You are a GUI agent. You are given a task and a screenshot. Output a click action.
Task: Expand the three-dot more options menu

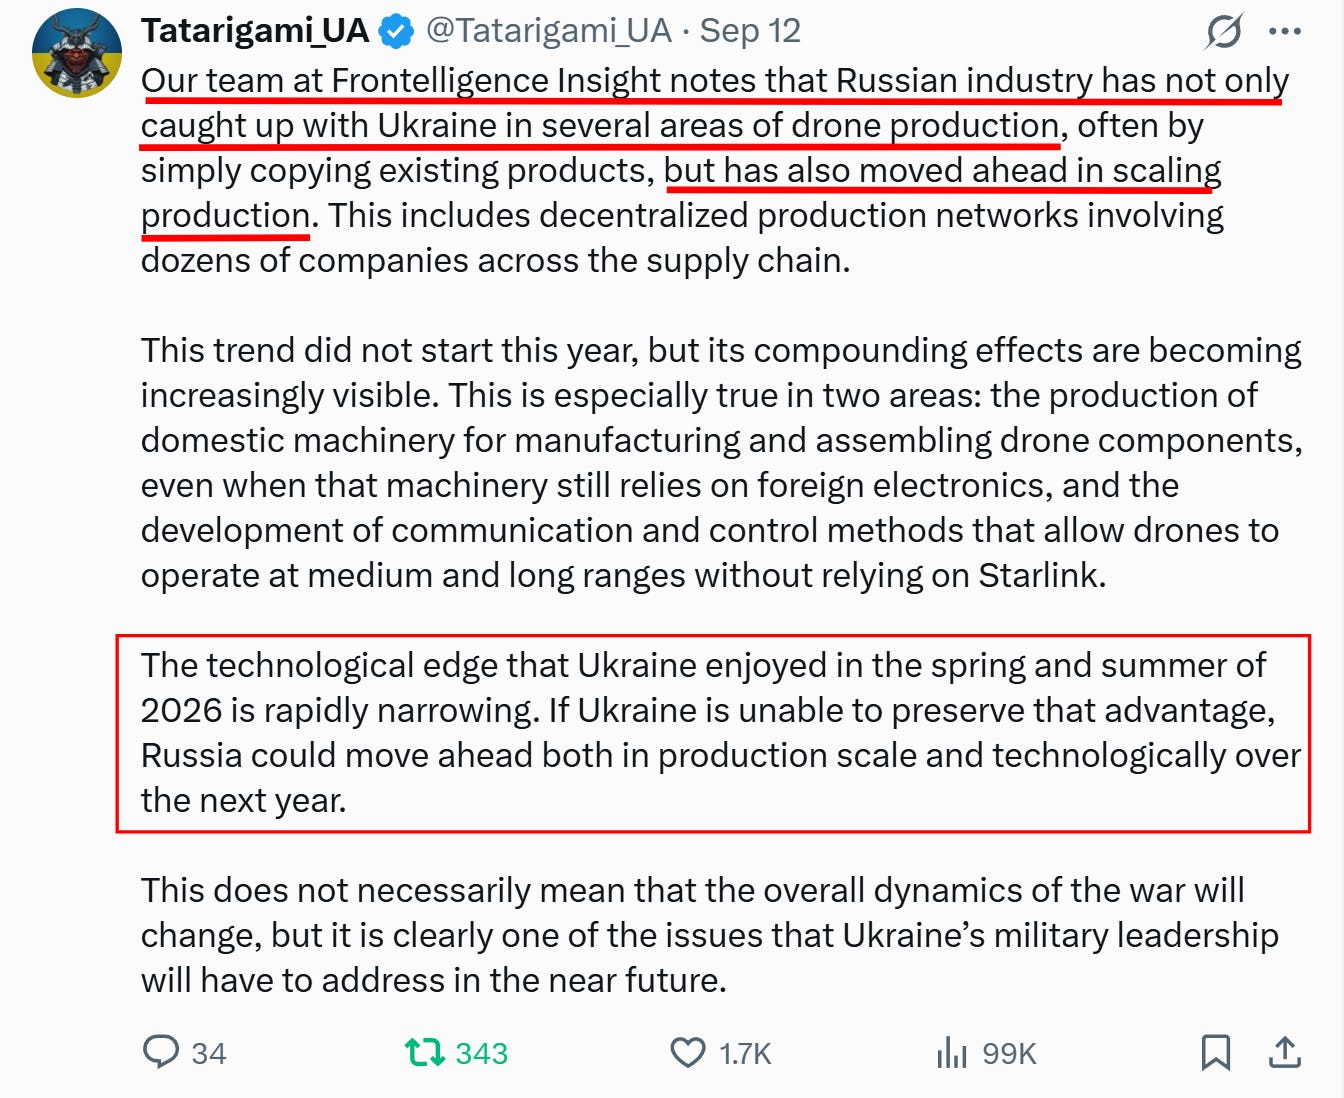coord(1285,31)
